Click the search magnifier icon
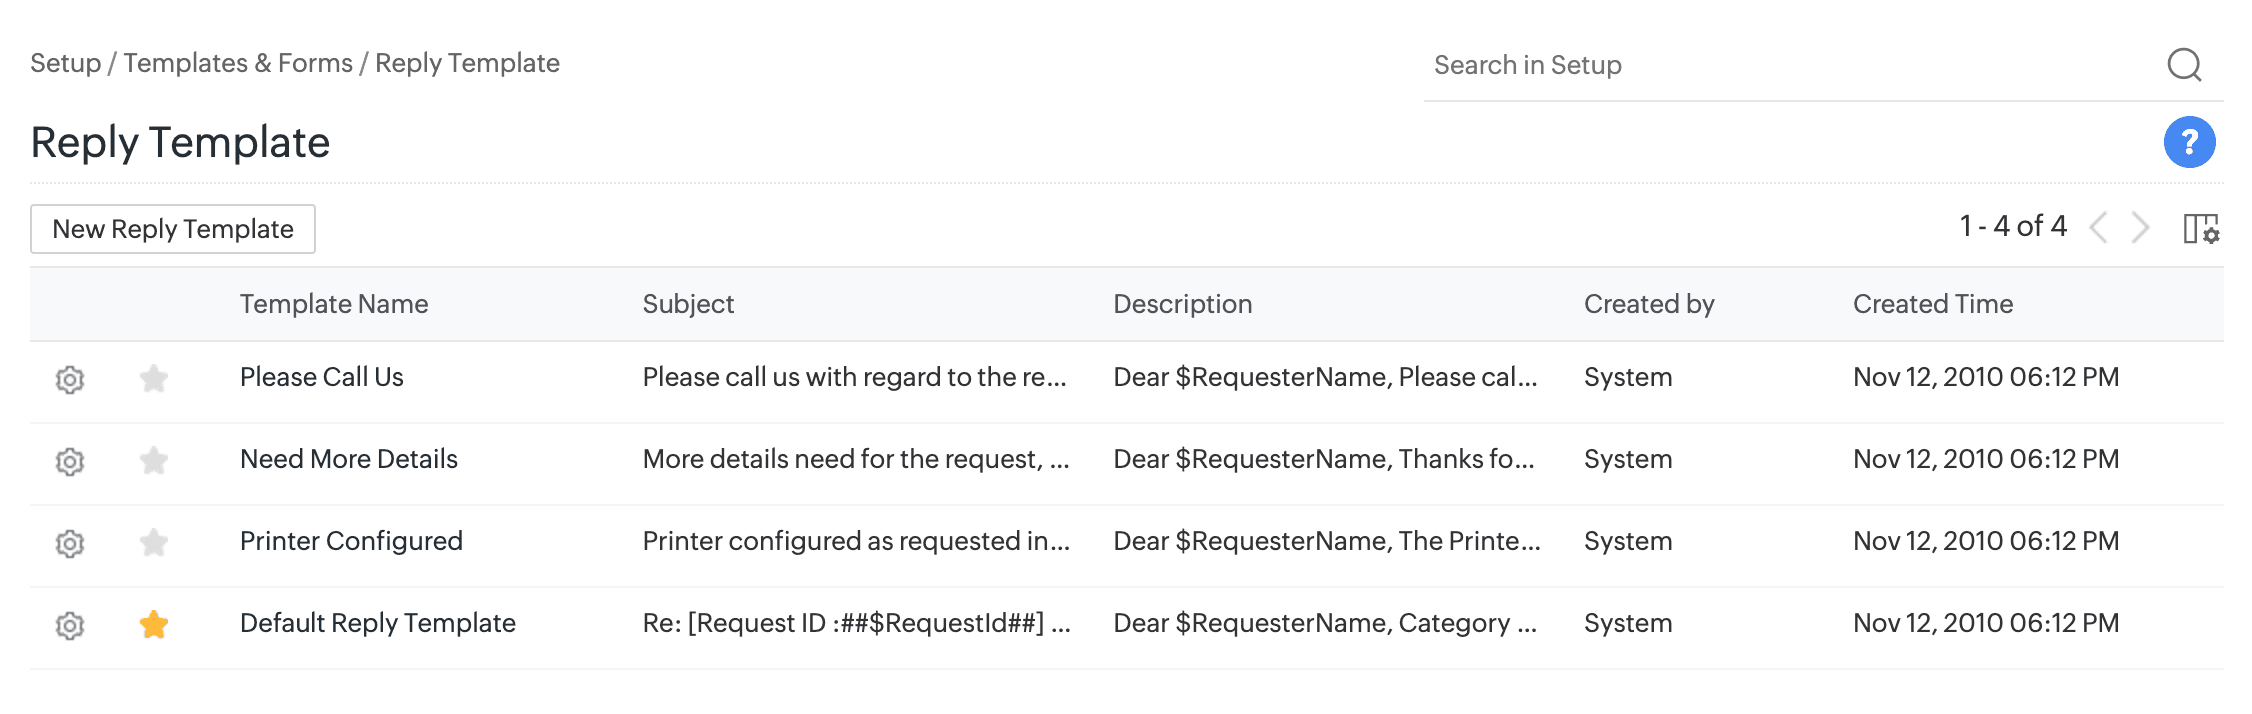2252x714 pixels. (2184, 65)
